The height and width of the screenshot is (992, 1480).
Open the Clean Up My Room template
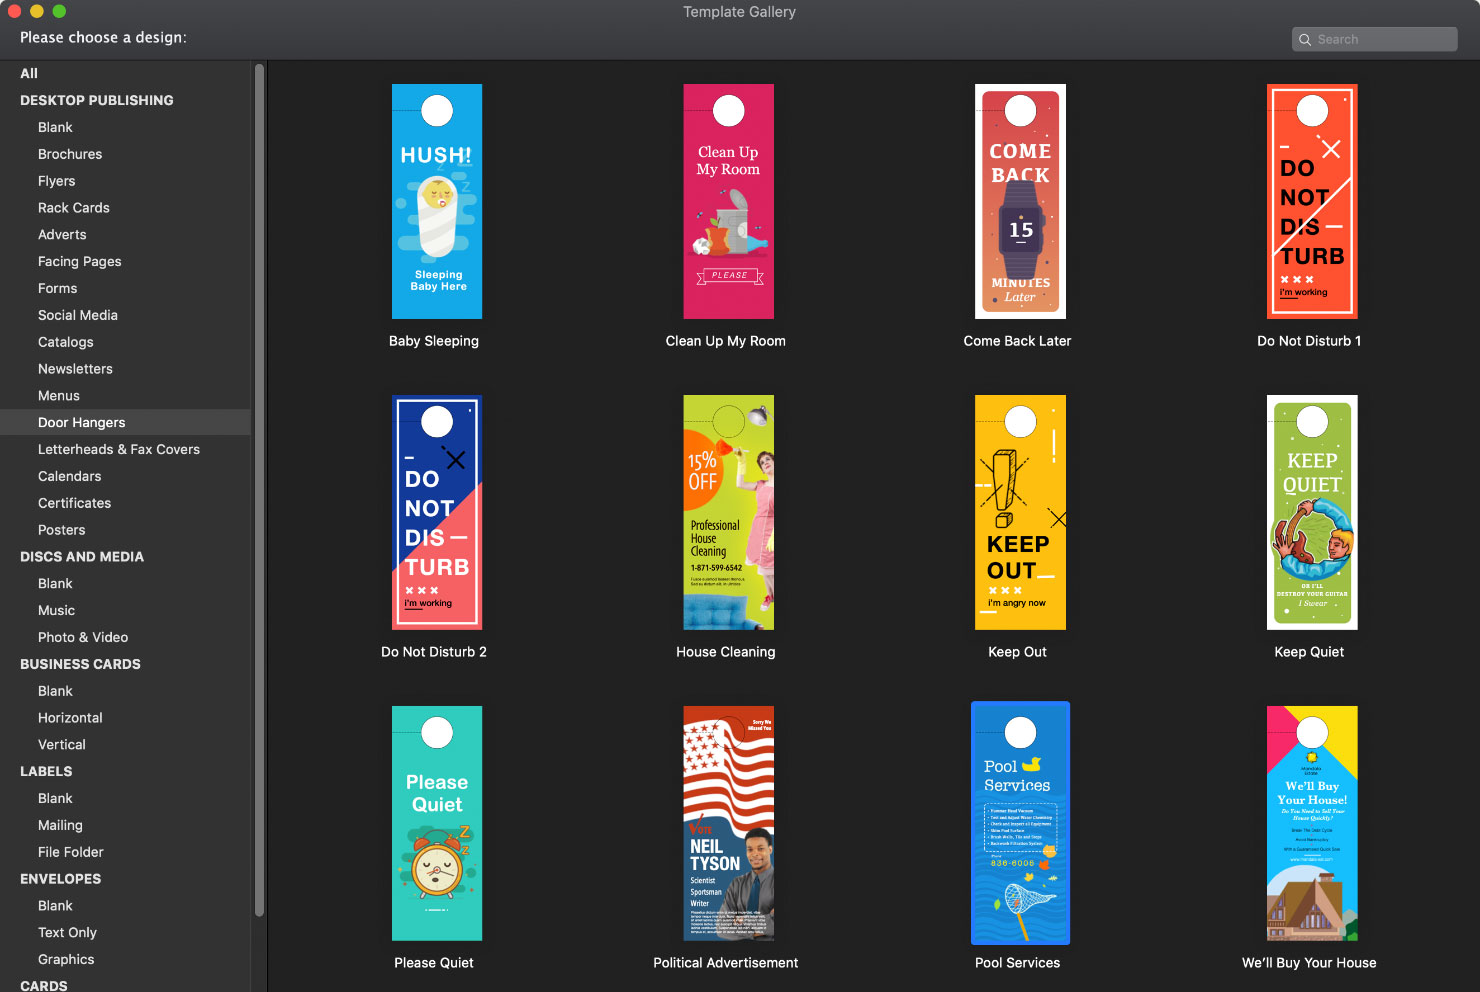[x=728, y=201]
